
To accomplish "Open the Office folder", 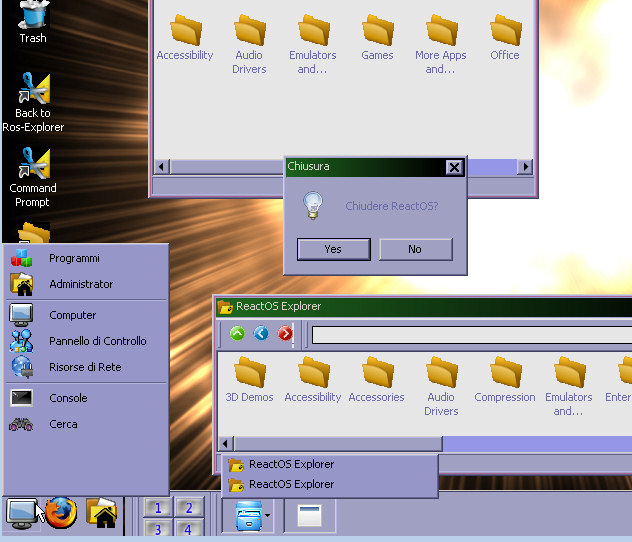I will pyautogui.click(x=505, y=38).
